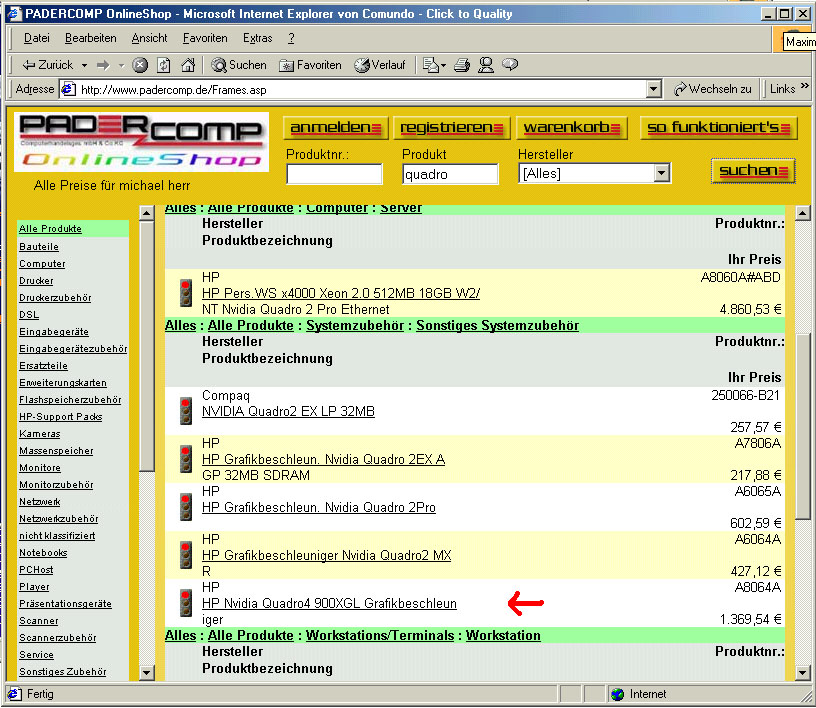
Task: Click results frame scroll down arrow
Action: click(x=803, y=673)
